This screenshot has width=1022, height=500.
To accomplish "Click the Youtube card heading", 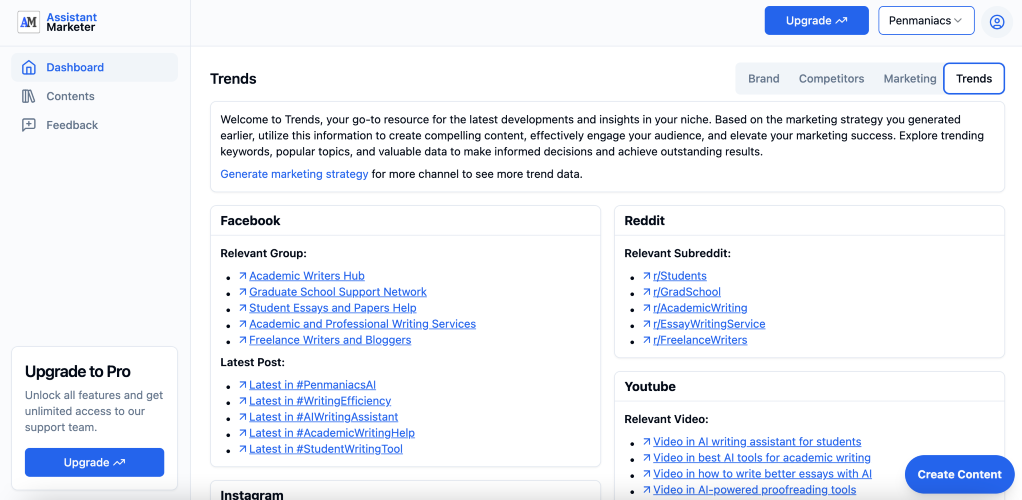I will [x=650, y=387].
